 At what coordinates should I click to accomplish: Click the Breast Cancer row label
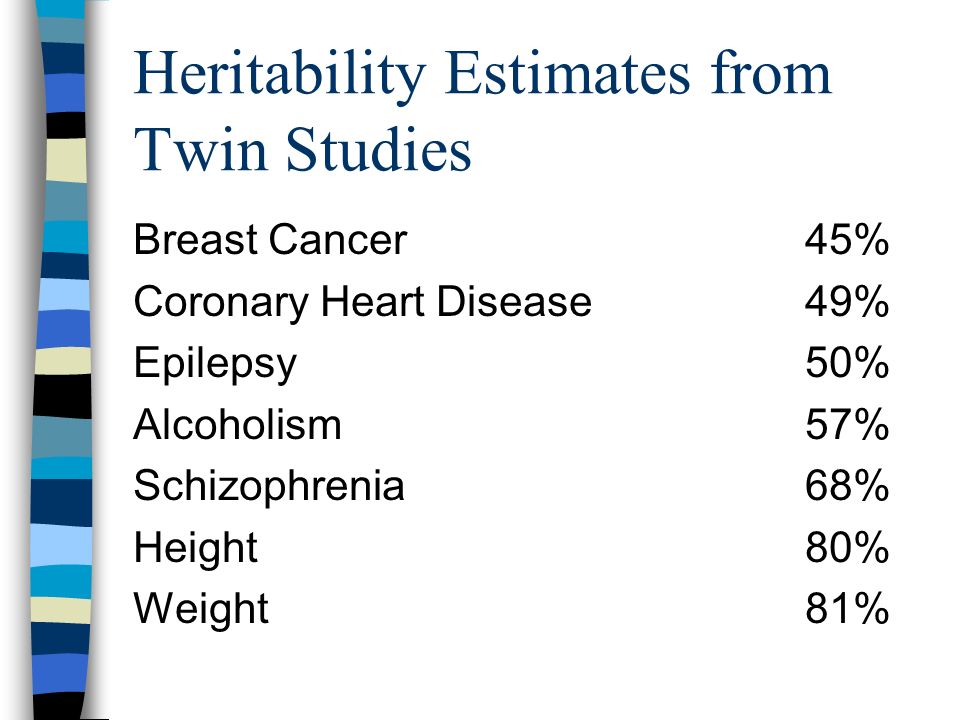tap(270, 239)
